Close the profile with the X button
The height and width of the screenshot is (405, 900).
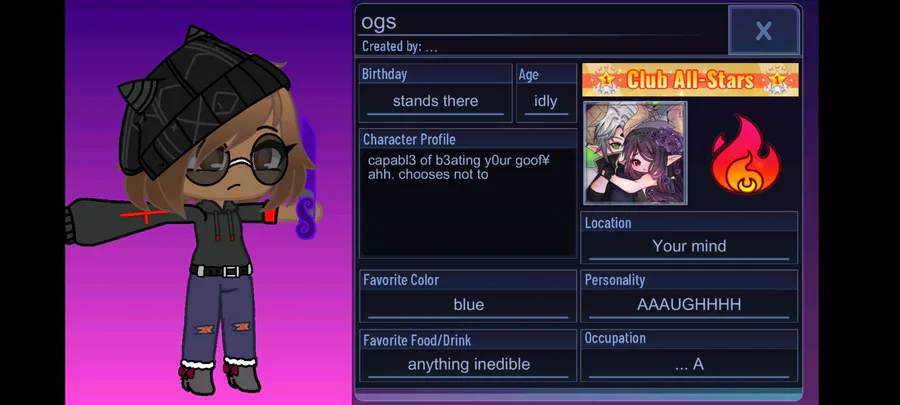point(763,30)
